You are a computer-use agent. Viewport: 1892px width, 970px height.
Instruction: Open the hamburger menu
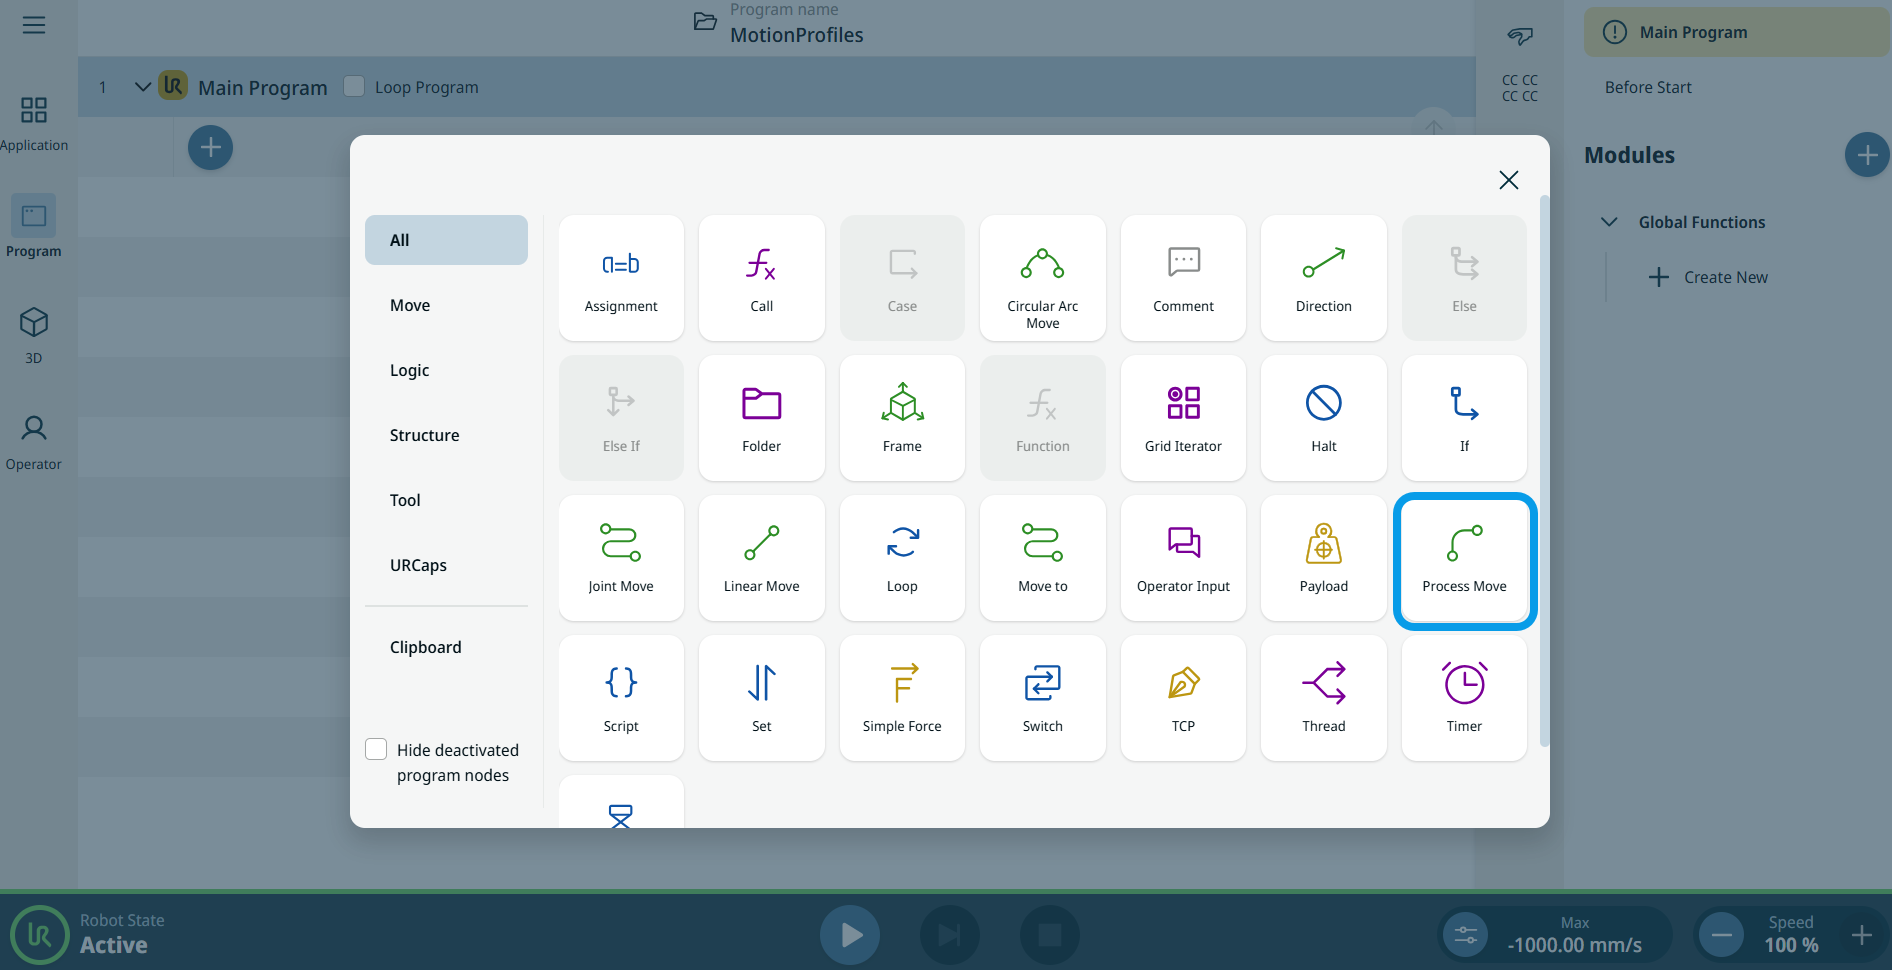click(34, 25)
